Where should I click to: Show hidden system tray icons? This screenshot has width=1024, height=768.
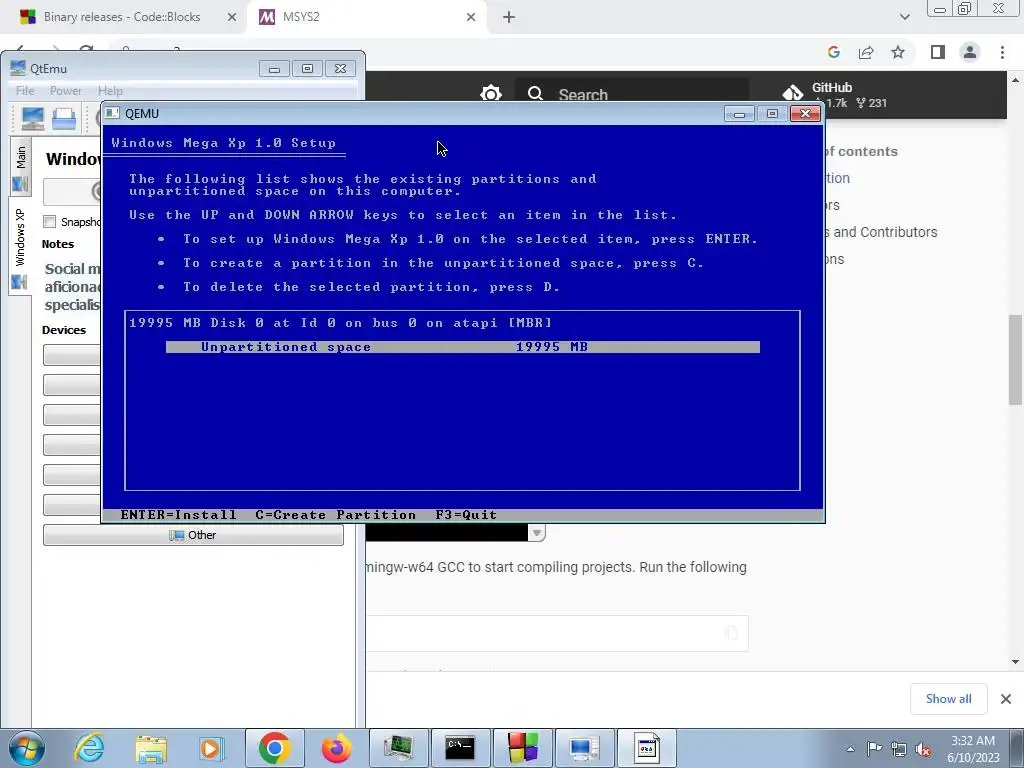click(x=850, y=749)
